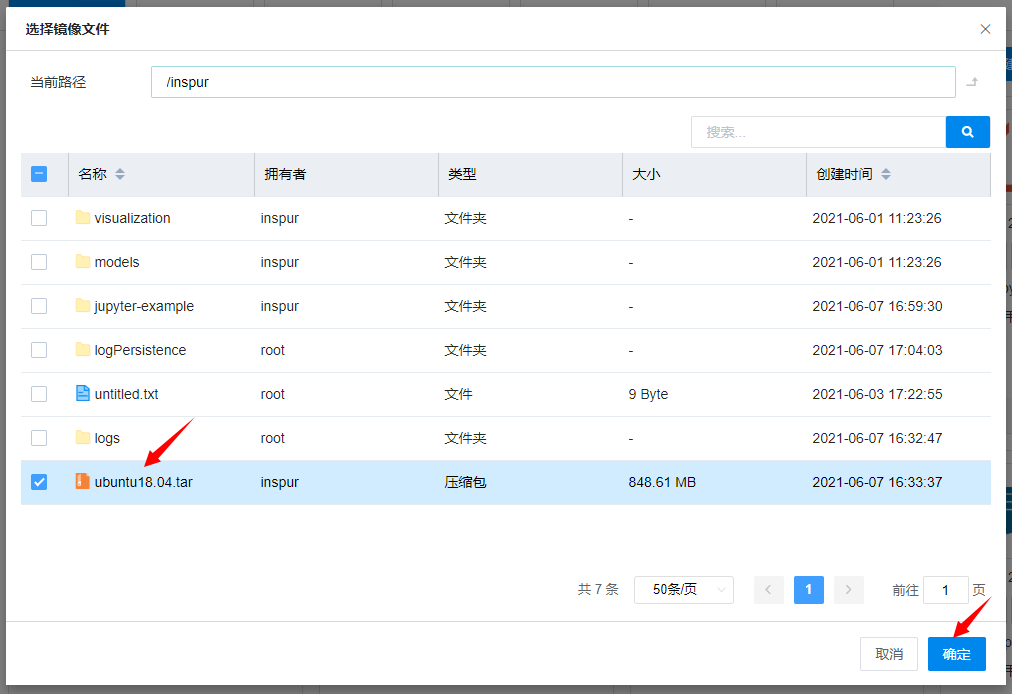Sort by 创建时间 column arrows
The width and height of the screenshot is (1012, 694).
pyautogui.click(x=886, y=174)
